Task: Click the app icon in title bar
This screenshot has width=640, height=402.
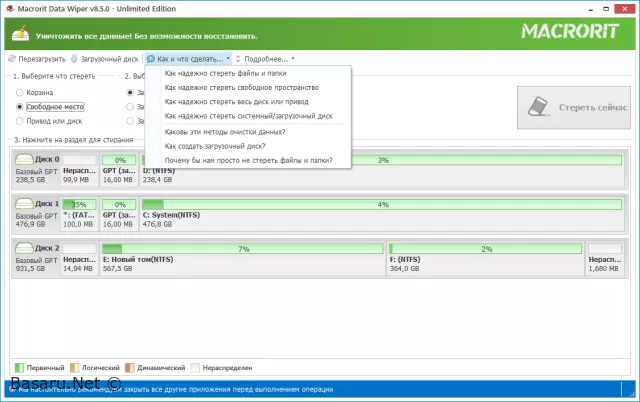Action: coord(10,9)
